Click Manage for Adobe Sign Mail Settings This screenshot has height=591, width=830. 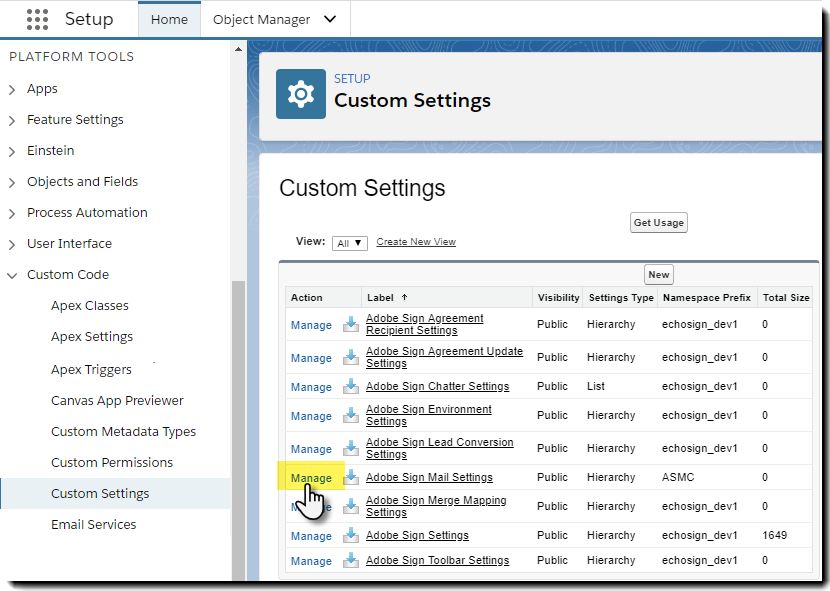pos(311,478)
